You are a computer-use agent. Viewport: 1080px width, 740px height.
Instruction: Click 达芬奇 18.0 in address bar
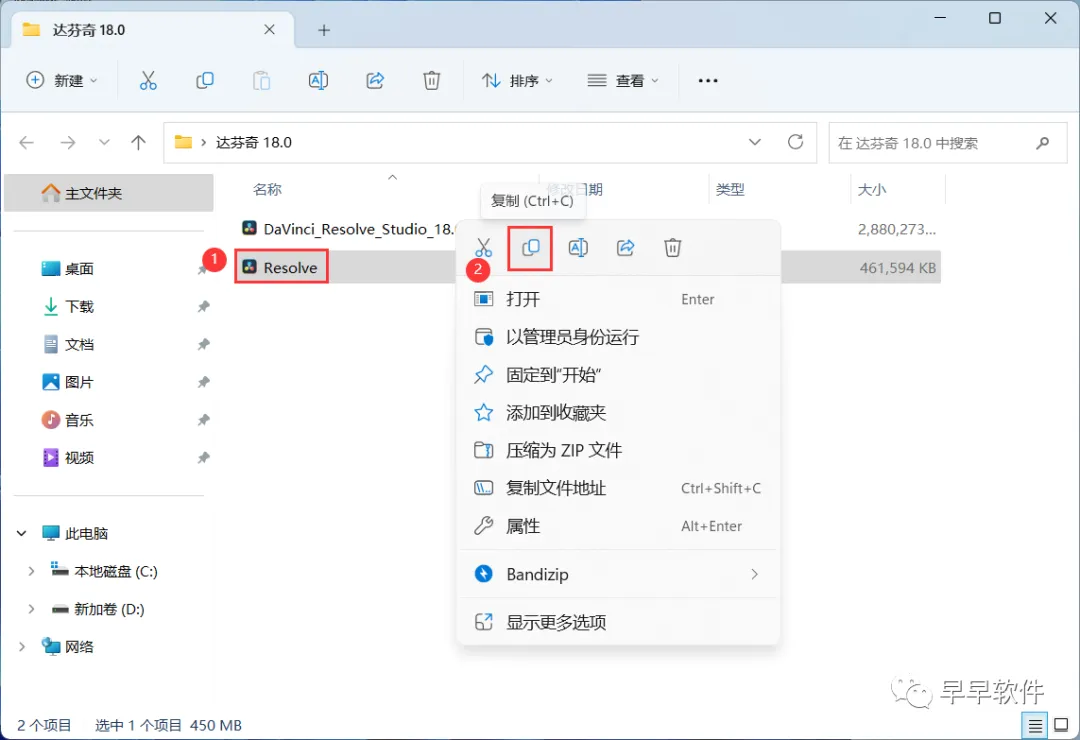(253, 143)
